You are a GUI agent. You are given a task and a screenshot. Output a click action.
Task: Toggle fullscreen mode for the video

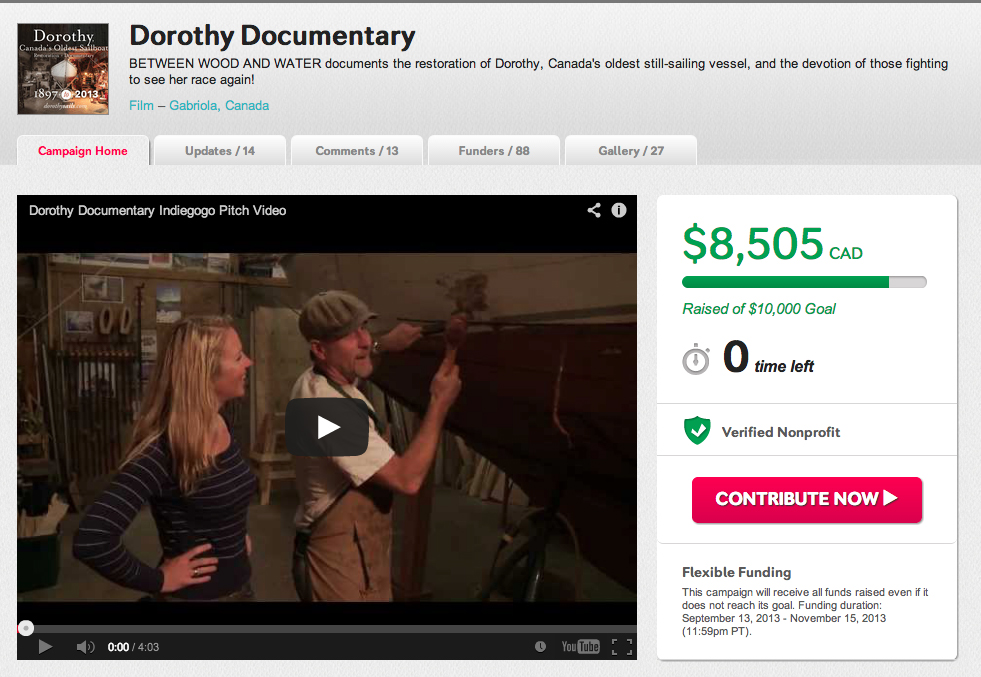click(x=621, y=646)
